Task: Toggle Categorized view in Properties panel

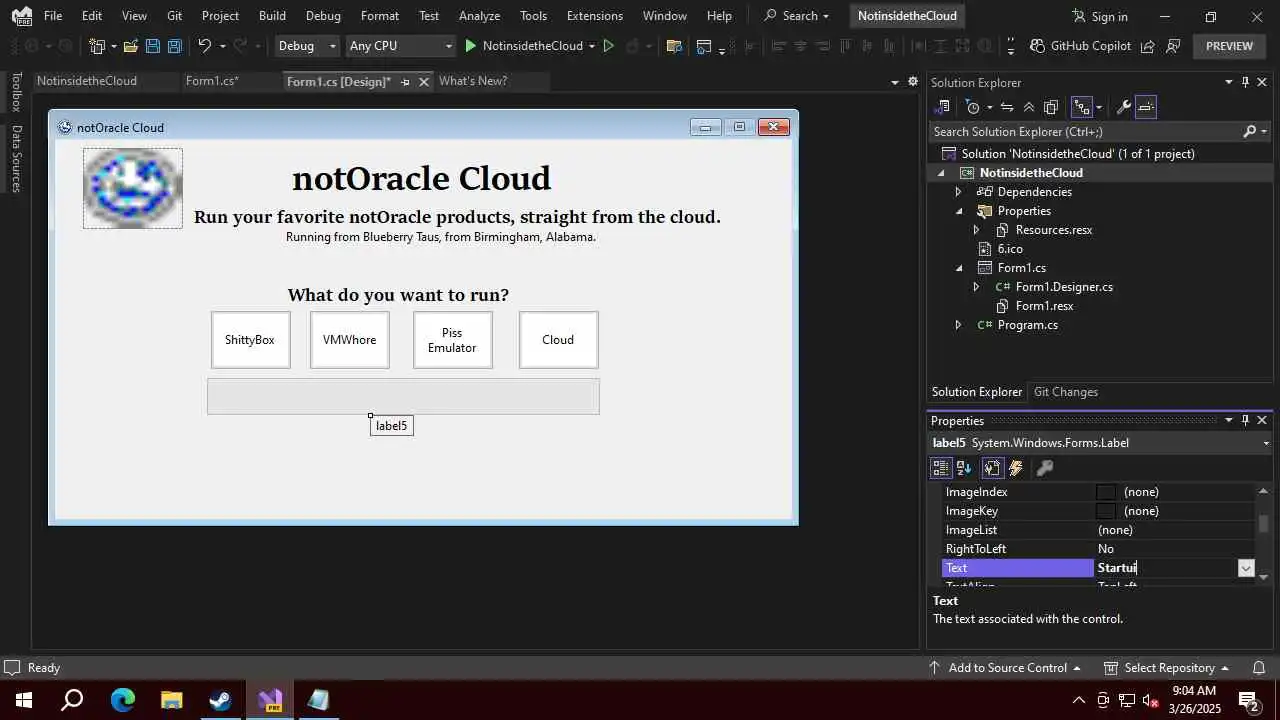Action: click(x=941, y=468)
